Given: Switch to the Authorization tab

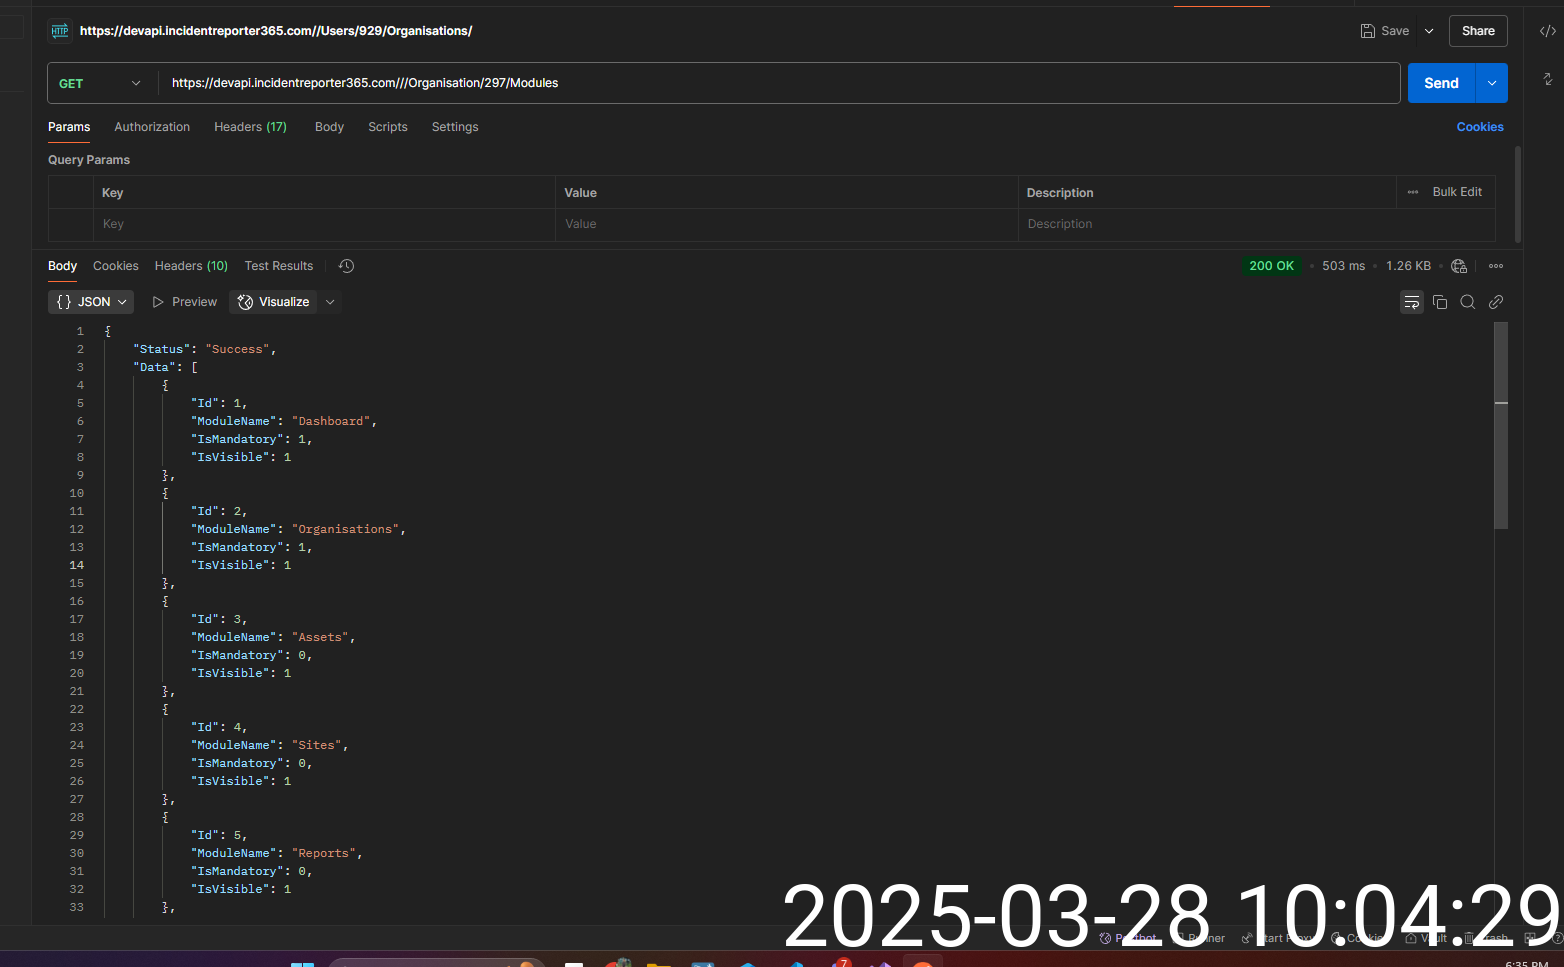Looking at the screenshot, I should (152, 127).
